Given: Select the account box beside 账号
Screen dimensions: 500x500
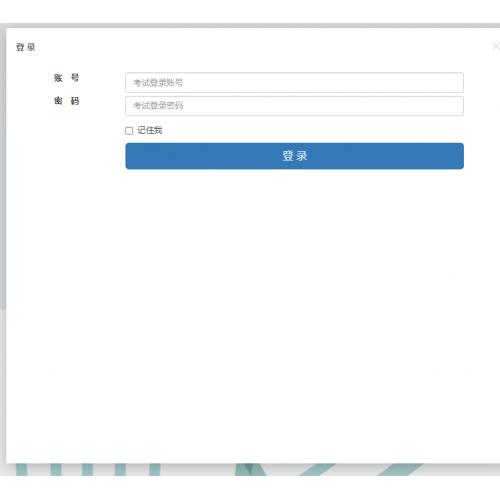Looking at the screenshot, I should pos(294,82).
